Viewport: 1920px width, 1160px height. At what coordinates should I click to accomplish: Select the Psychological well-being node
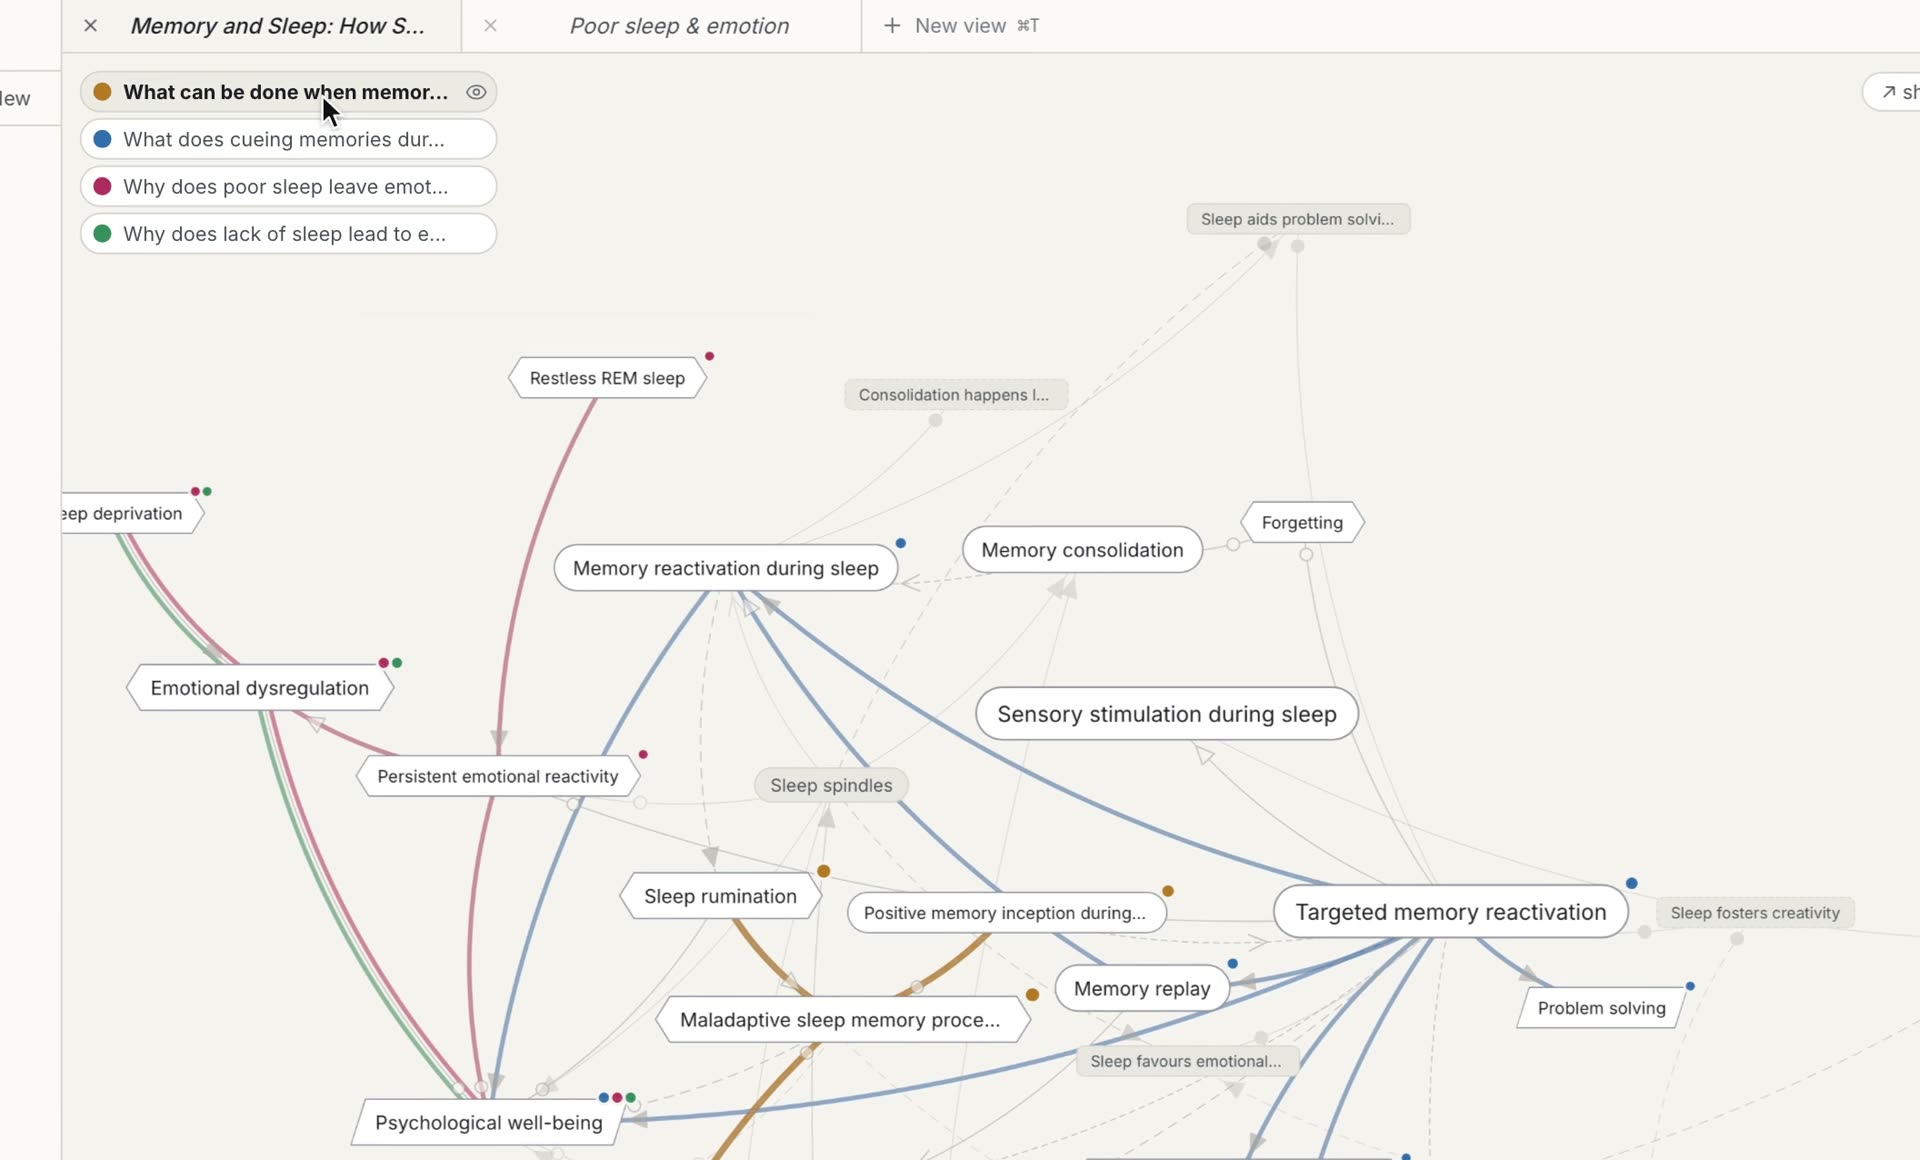point(488,1123)
